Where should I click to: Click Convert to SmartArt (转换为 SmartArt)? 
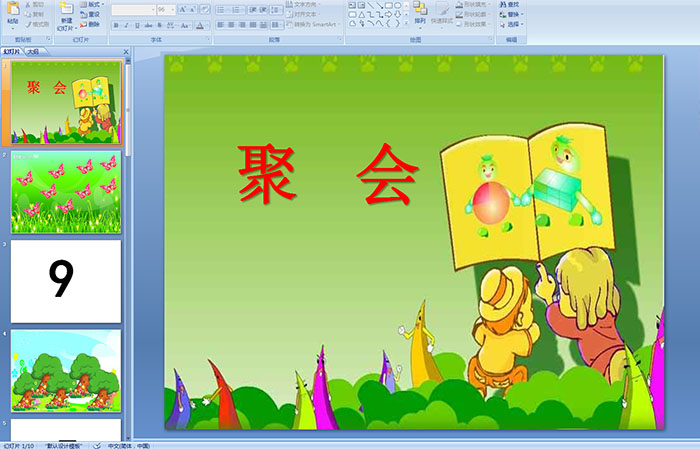coord(313,24)
